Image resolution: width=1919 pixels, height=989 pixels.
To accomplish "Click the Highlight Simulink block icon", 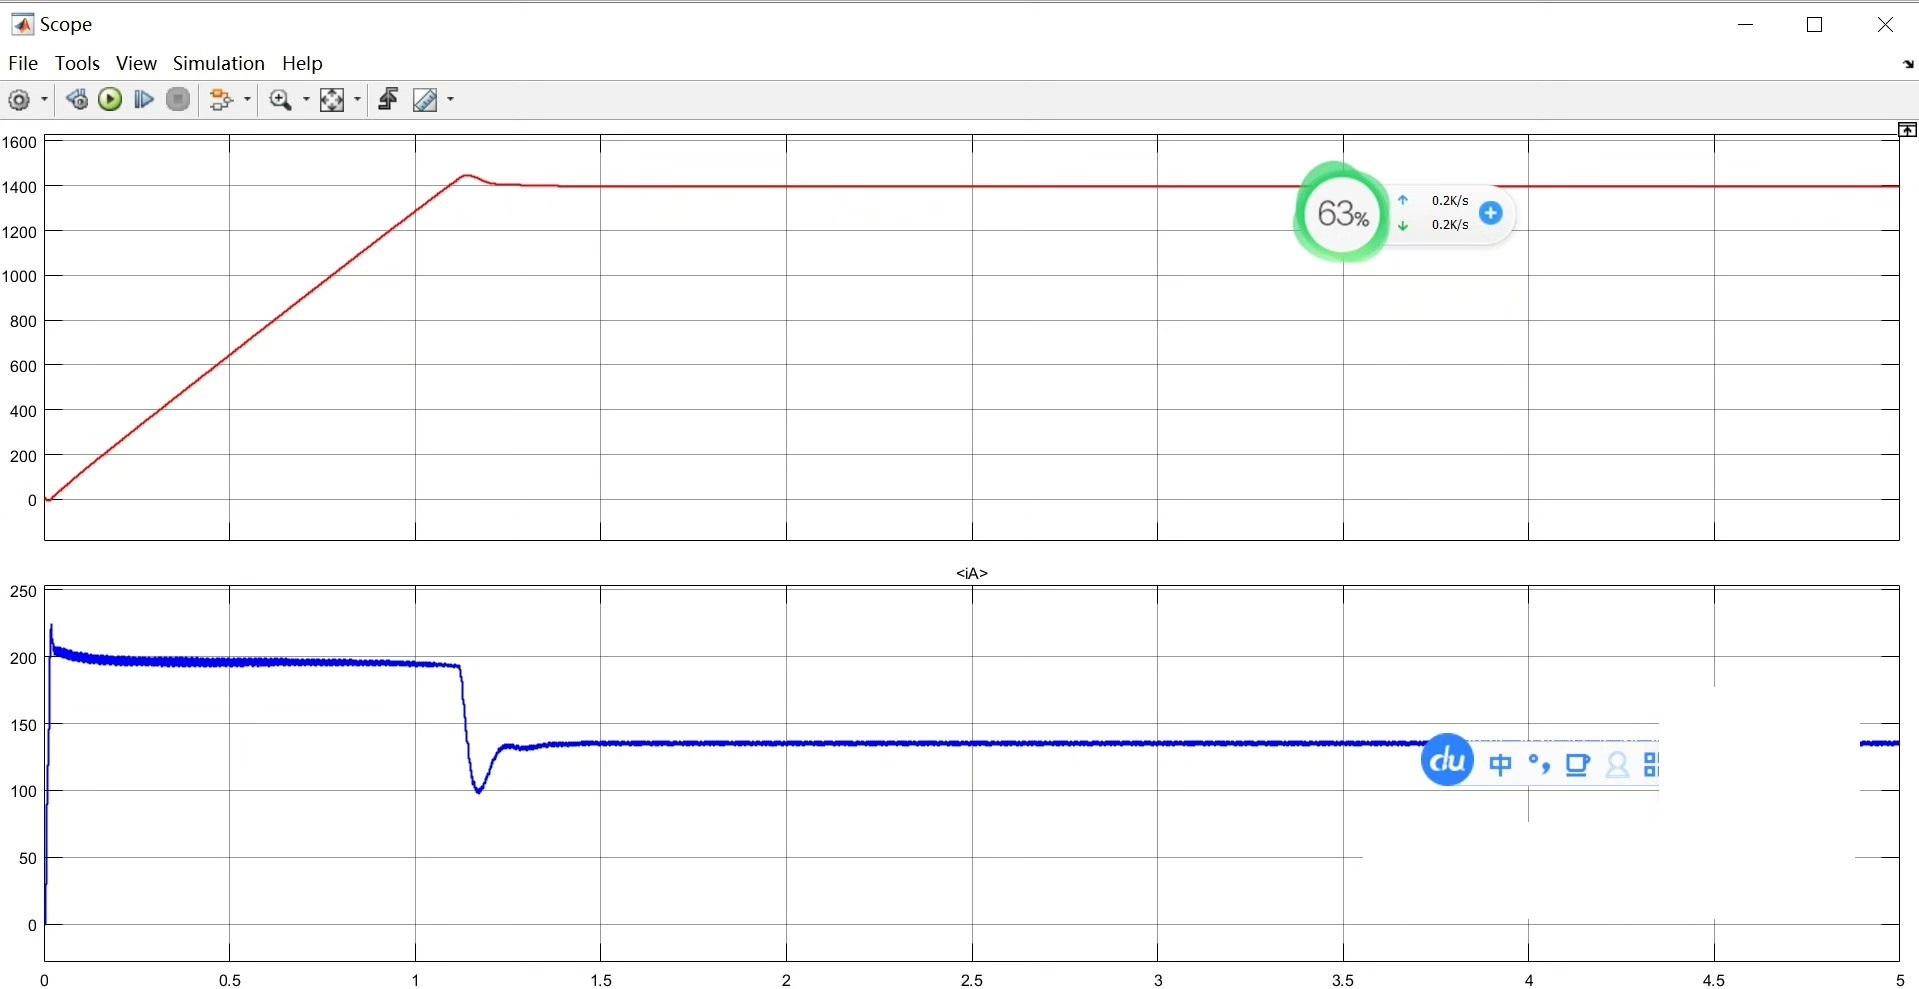I will 222,100.
